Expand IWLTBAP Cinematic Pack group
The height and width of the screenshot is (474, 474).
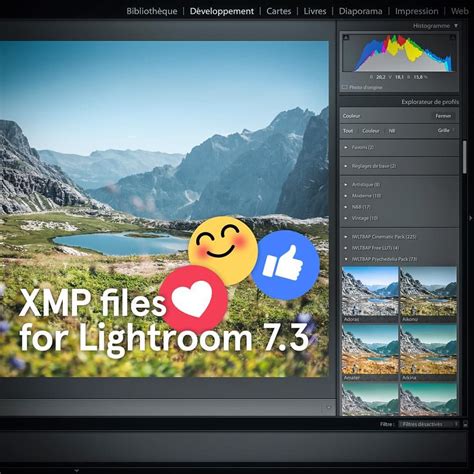(x=346, y=237)
